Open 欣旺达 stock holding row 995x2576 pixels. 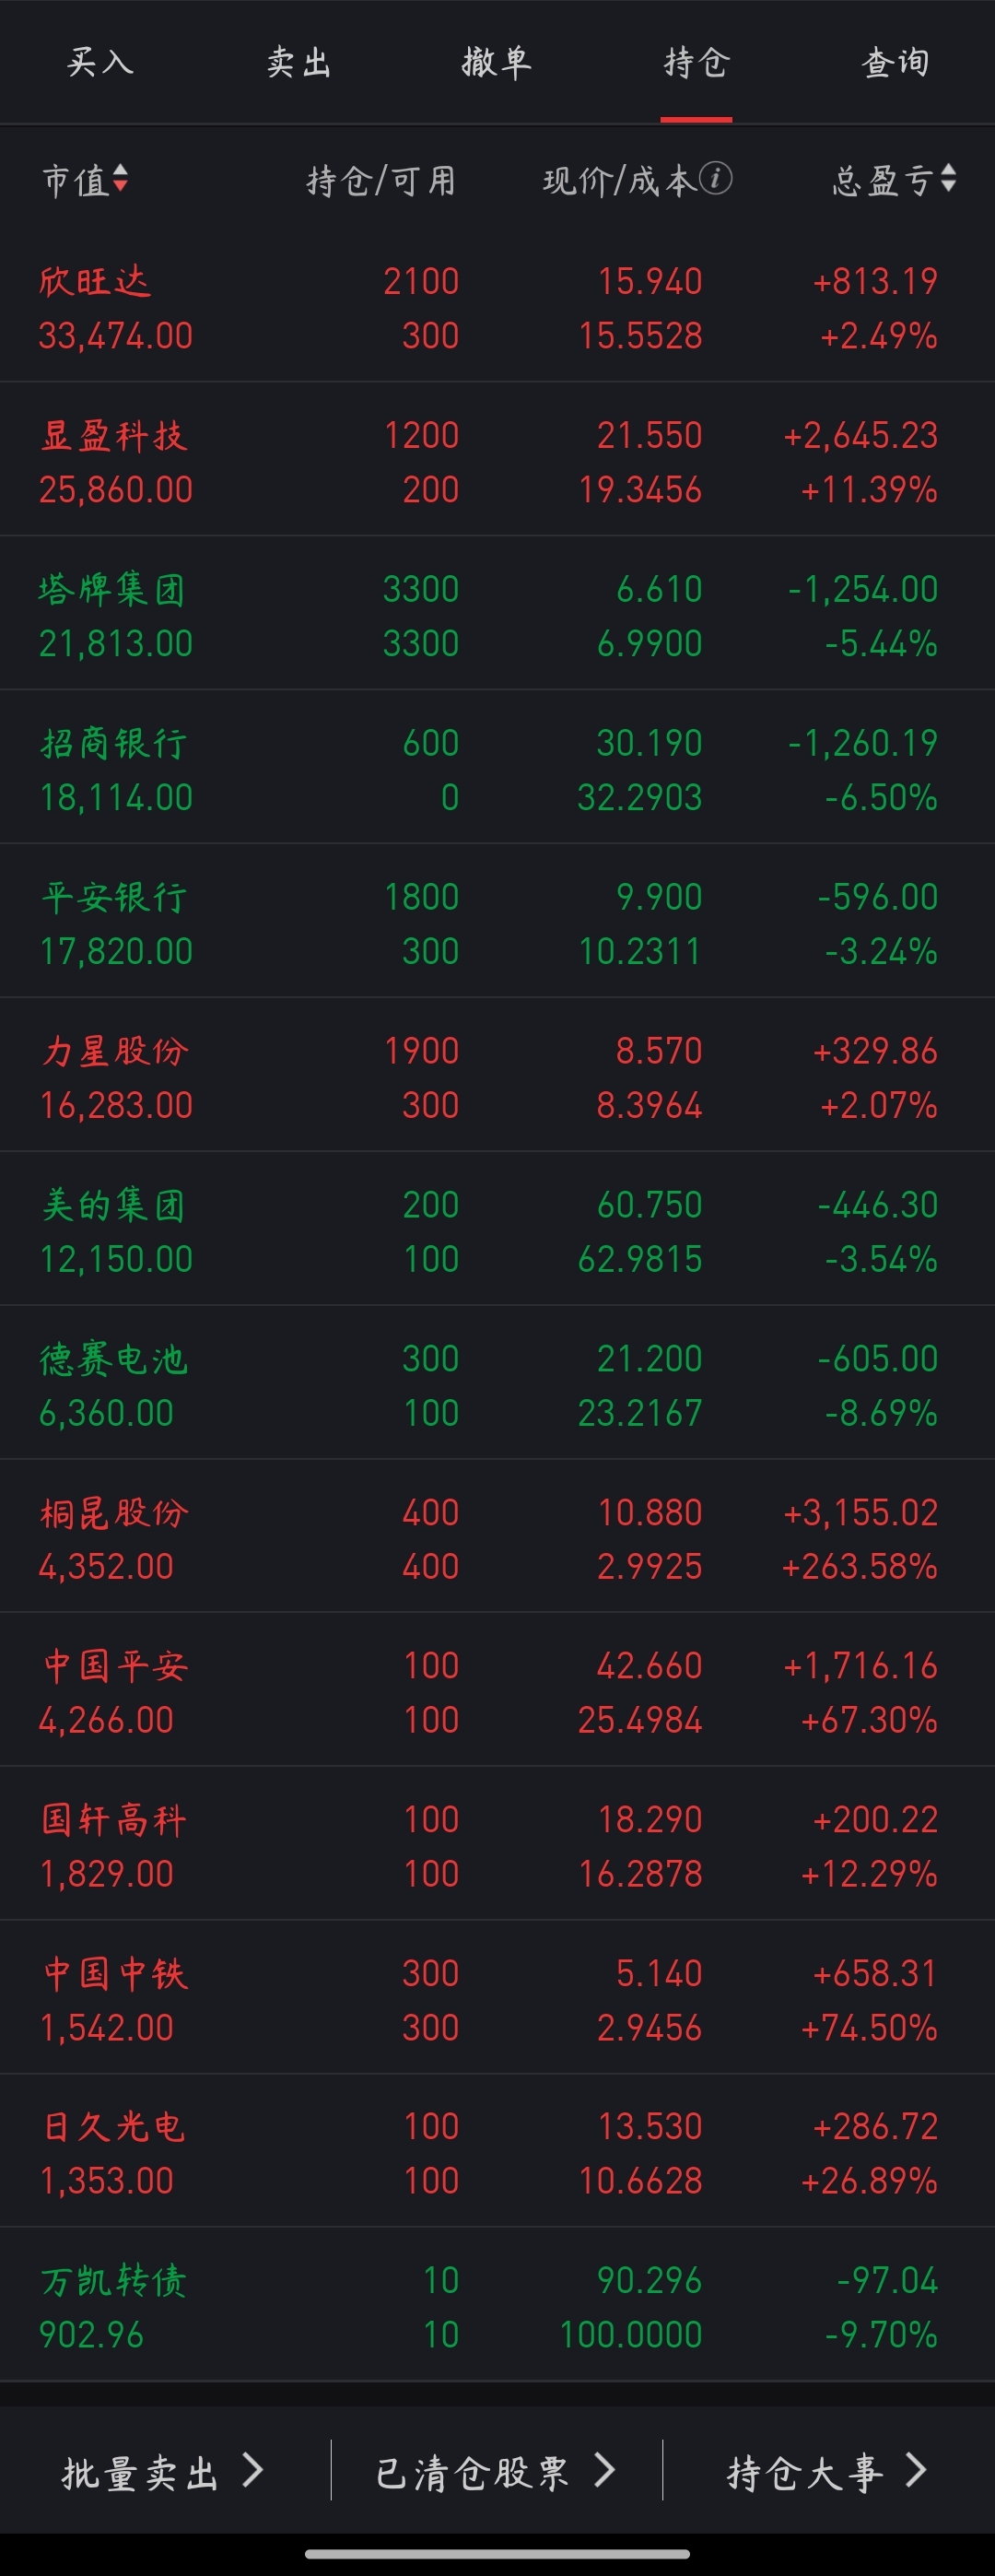(497, 308)
